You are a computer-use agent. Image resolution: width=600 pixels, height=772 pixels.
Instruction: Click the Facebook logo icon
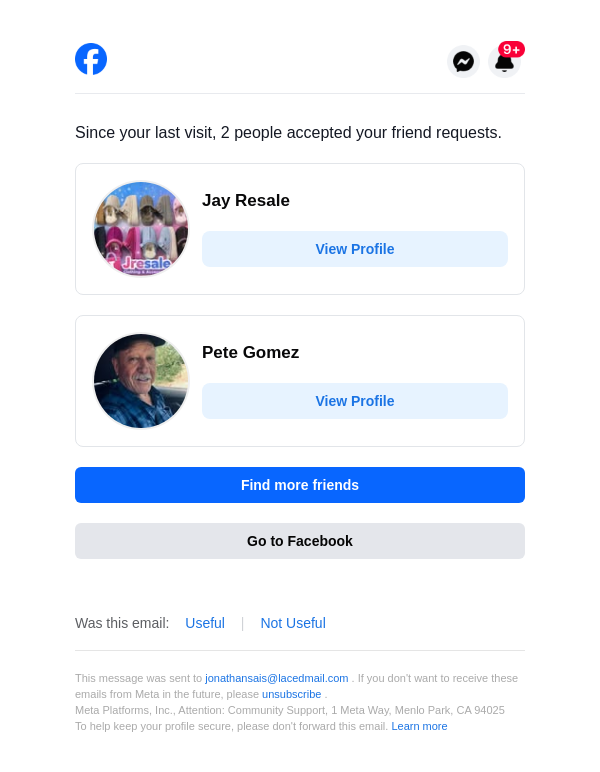click(91, 59)
